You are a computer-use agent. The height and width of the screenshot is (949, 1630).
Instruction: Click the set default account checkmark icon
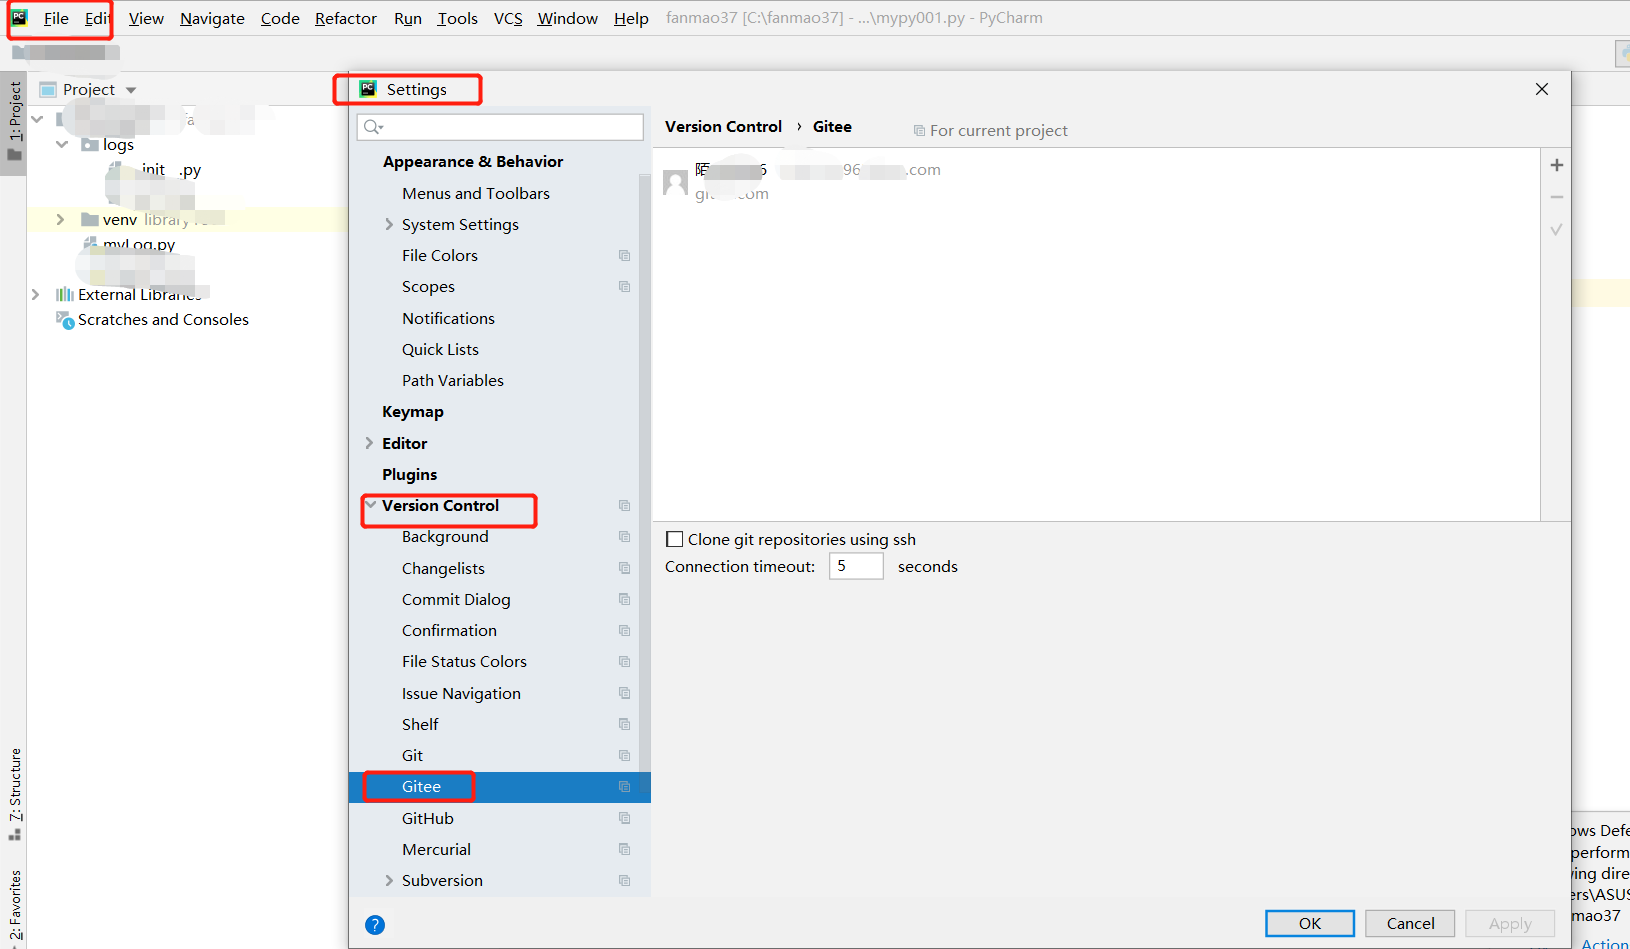click(1556, 229)
